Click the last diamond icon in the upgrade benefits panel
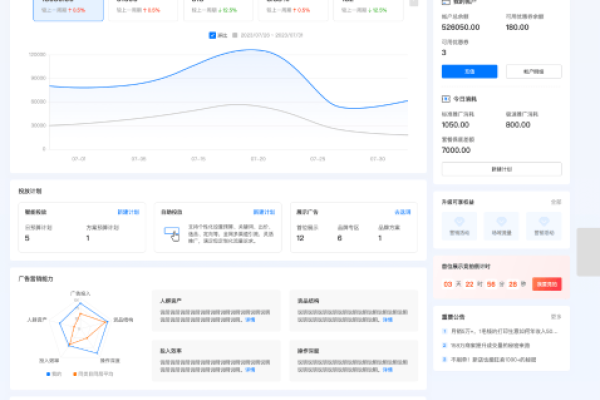Screen dimensions: 600x400 pos(544,221)
